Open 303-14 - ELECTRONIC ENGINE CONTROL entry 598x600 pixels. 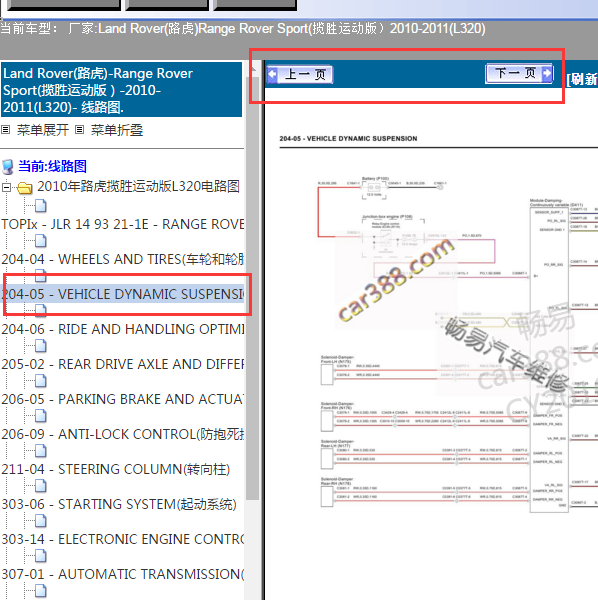coord(122,539)
